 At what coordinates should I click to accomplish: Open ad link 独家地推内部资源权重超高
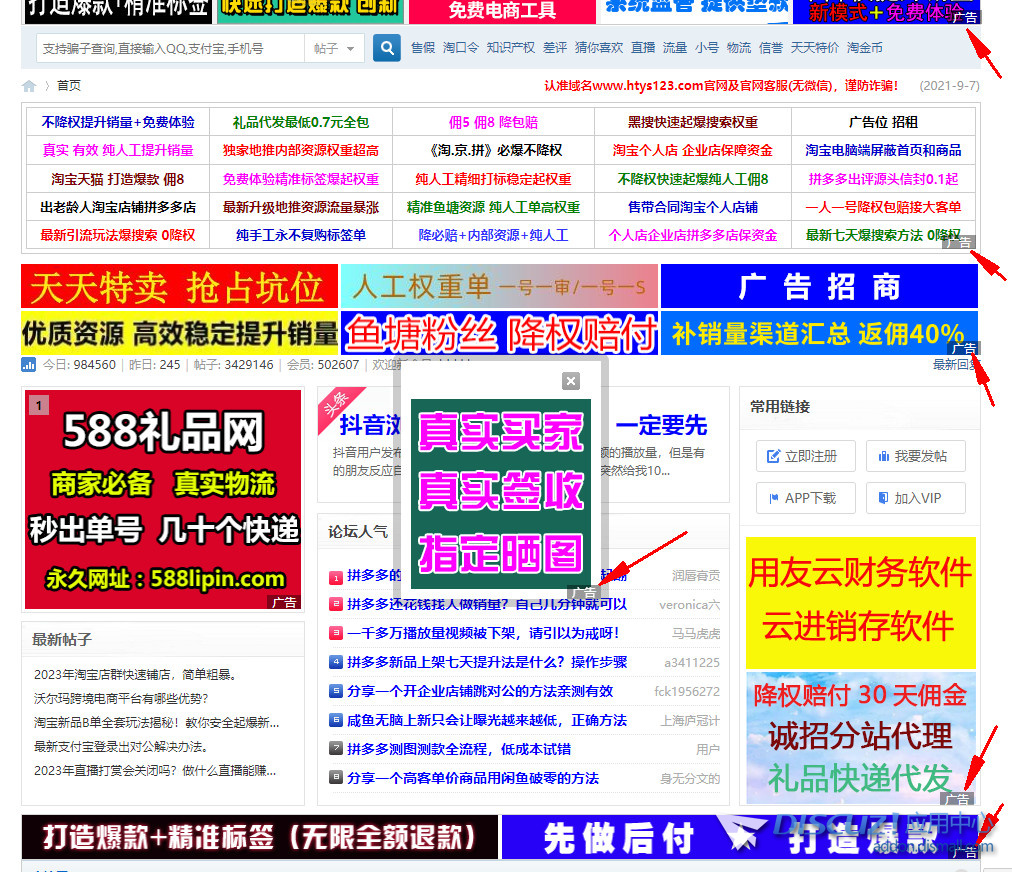coord(301,150)
